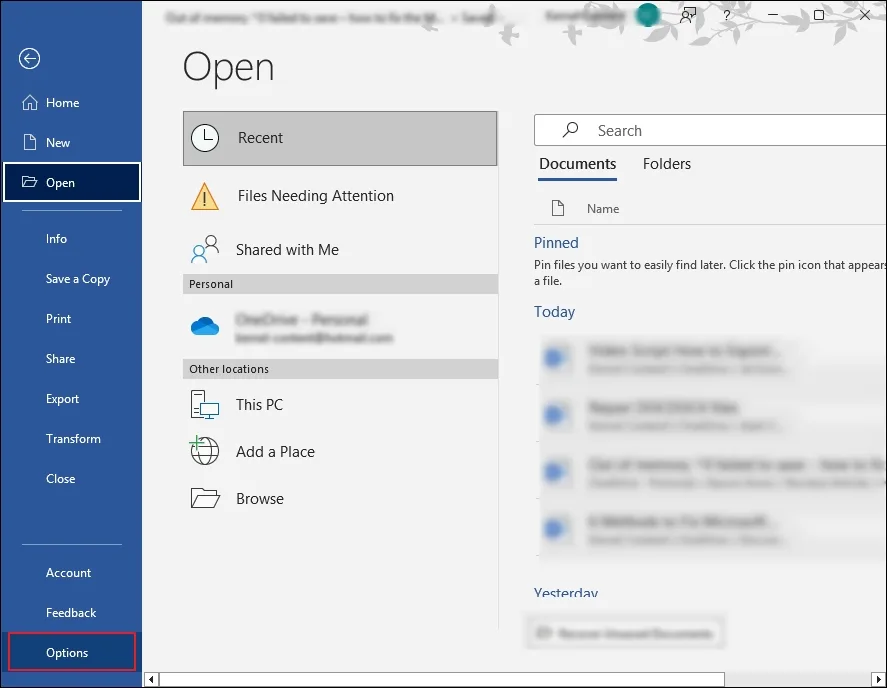Click the Yesterday section heading
This screenshot has width=887, height=688.
pyautogui.click(x=566, y=592)
